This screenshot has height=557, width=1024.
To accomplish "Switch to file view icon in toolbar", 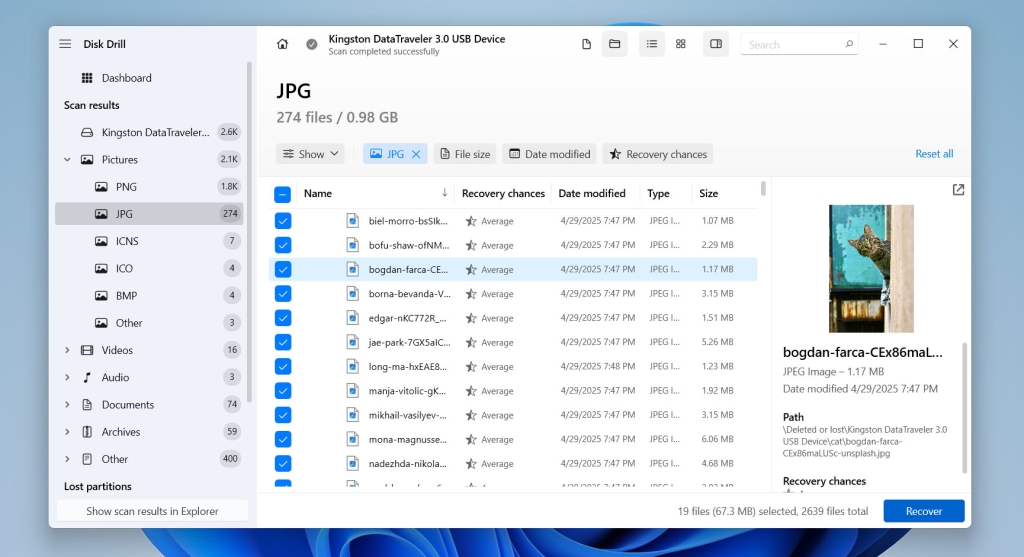I will pos(586,44).
